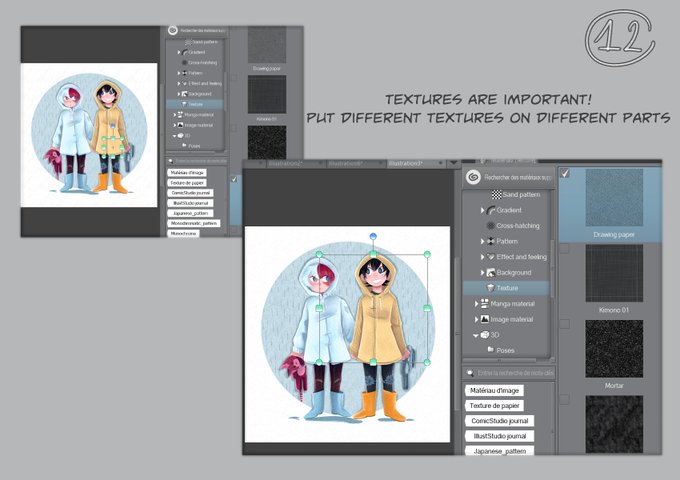Expand the Gradient folder in the back window
The image size is (680, 480).
click(x=179, y=52)
